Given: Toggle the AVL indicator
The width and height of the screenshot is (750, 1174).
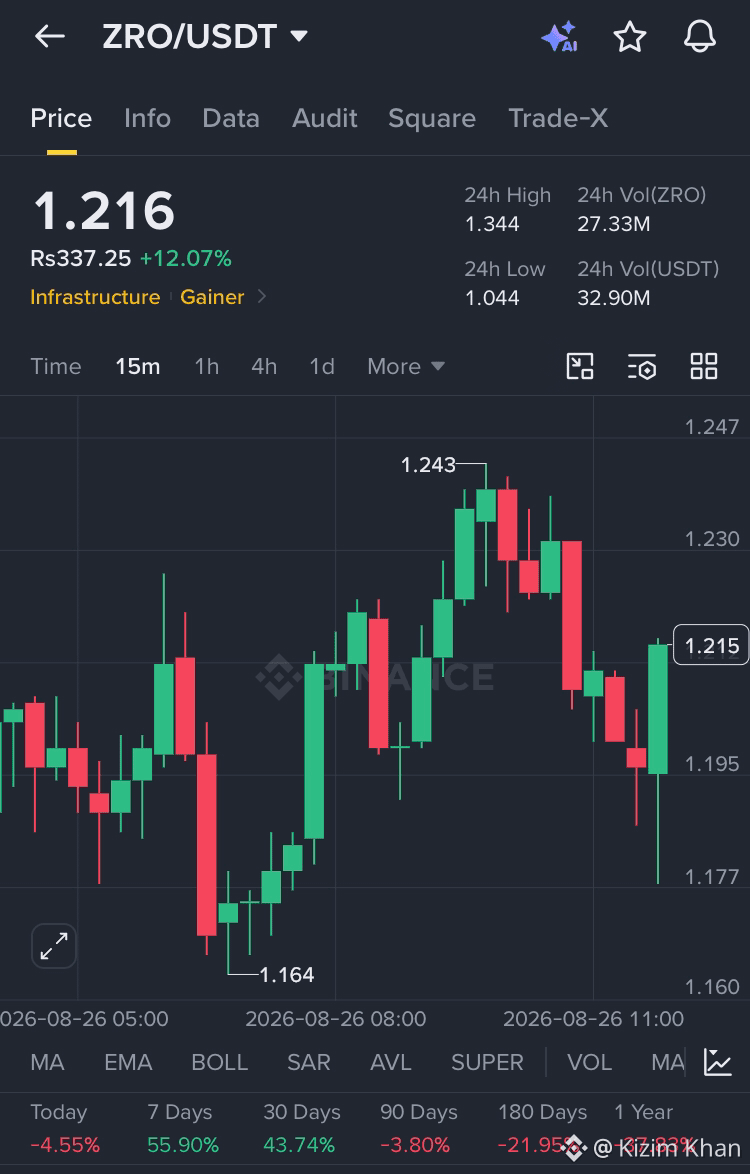Looking at the screenshot, I should pyautogui.click(x=391, y=1062).
